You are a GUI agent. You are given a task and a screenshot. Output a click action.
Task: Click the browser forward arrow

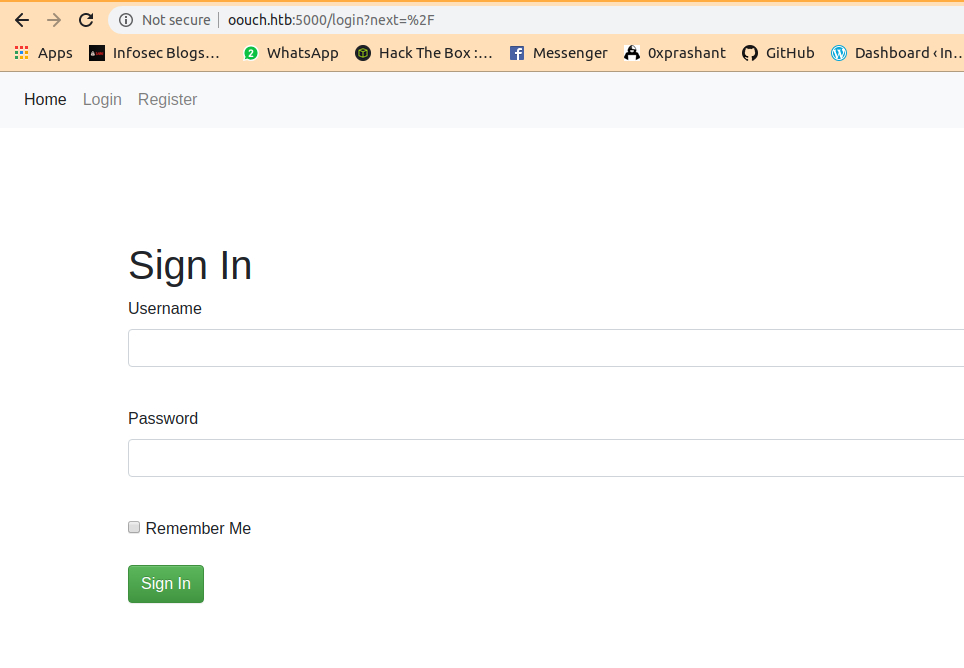(x=54, y=20)
